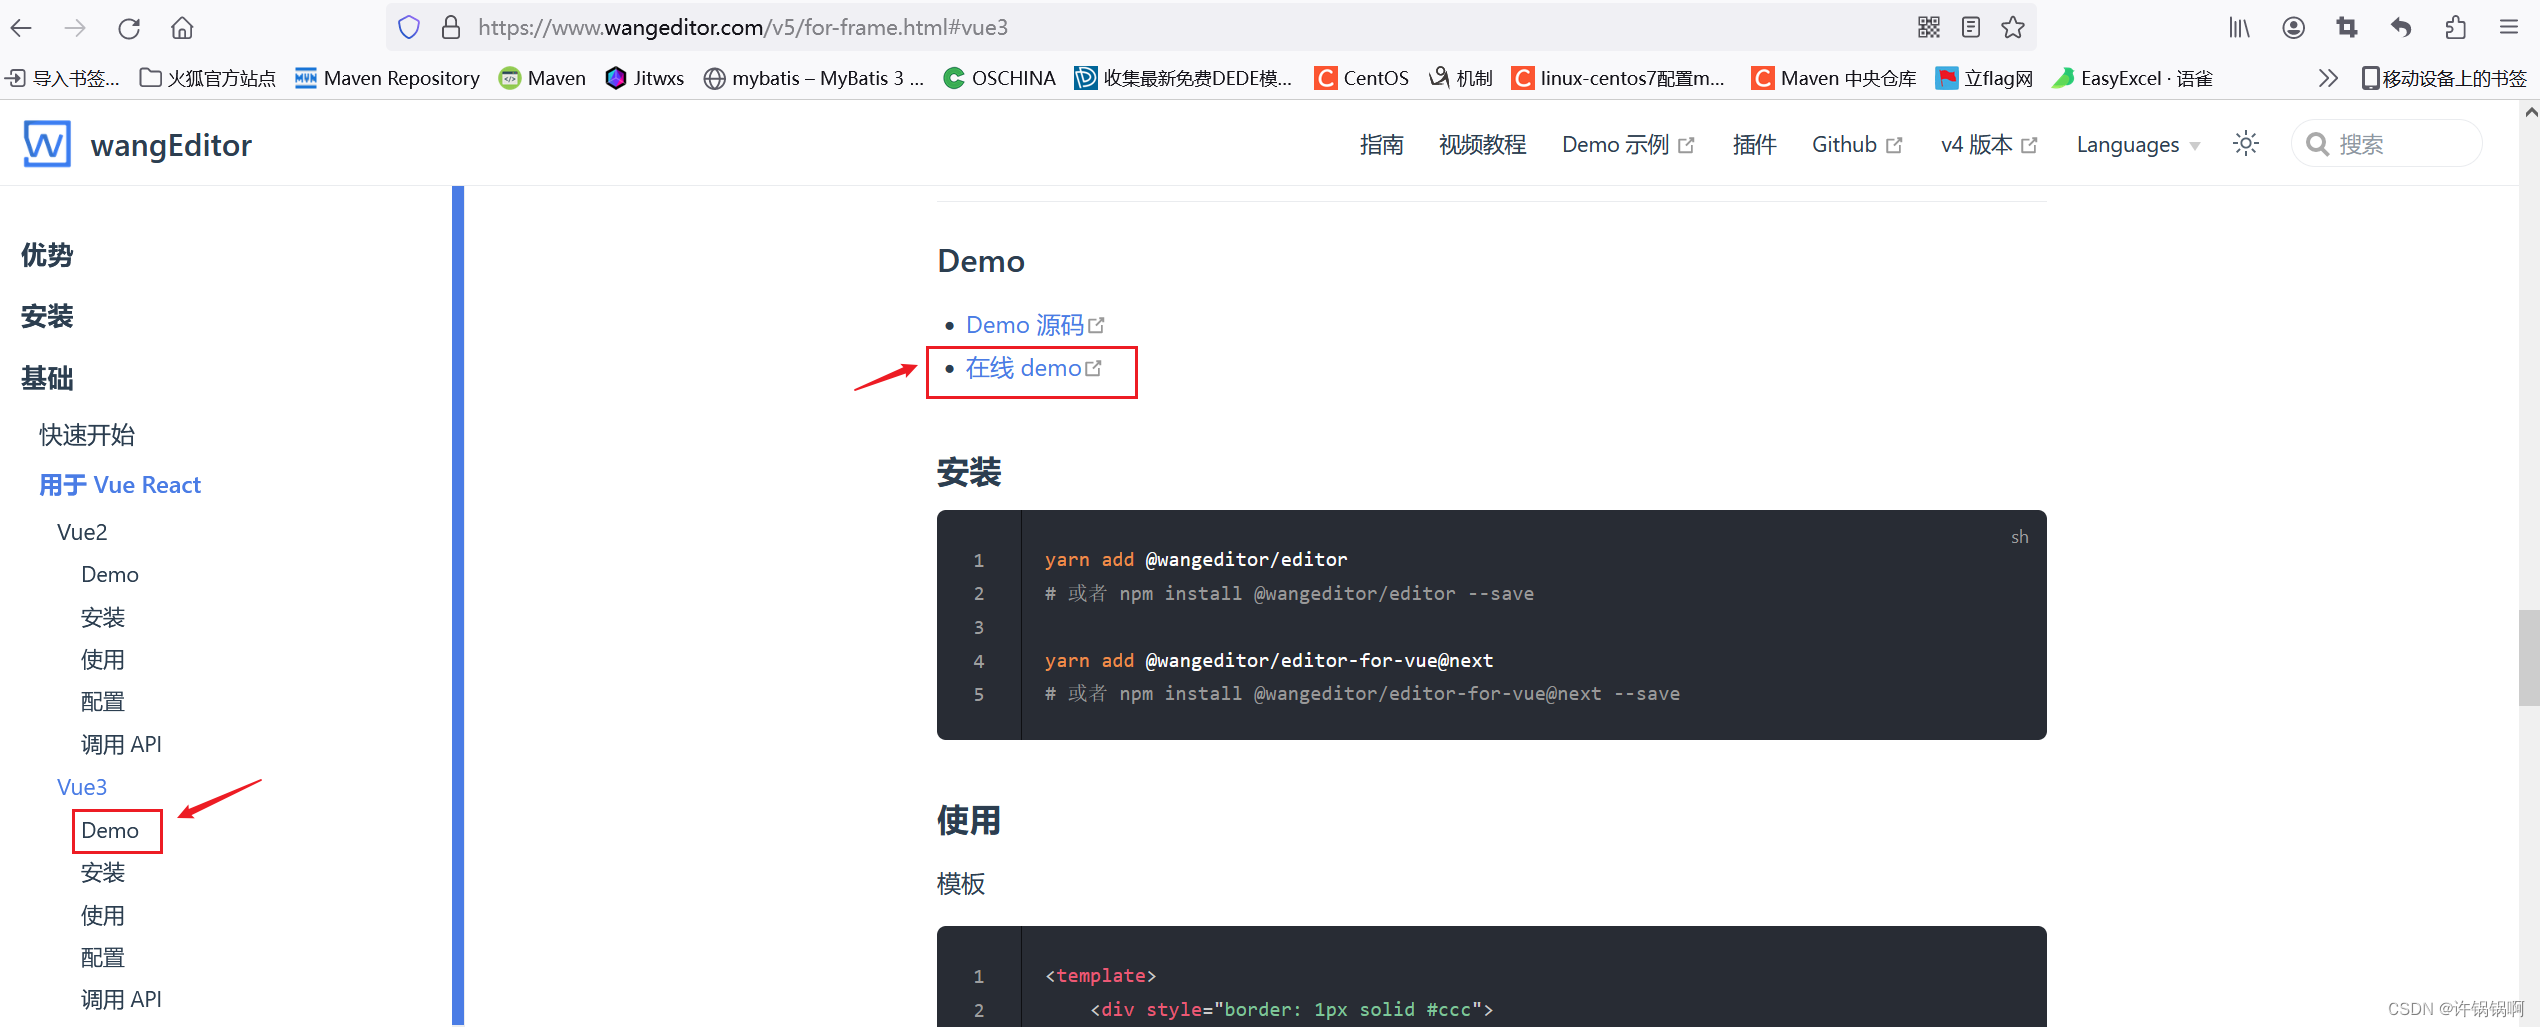Open QR code icon in address bar

[1929, 27]
